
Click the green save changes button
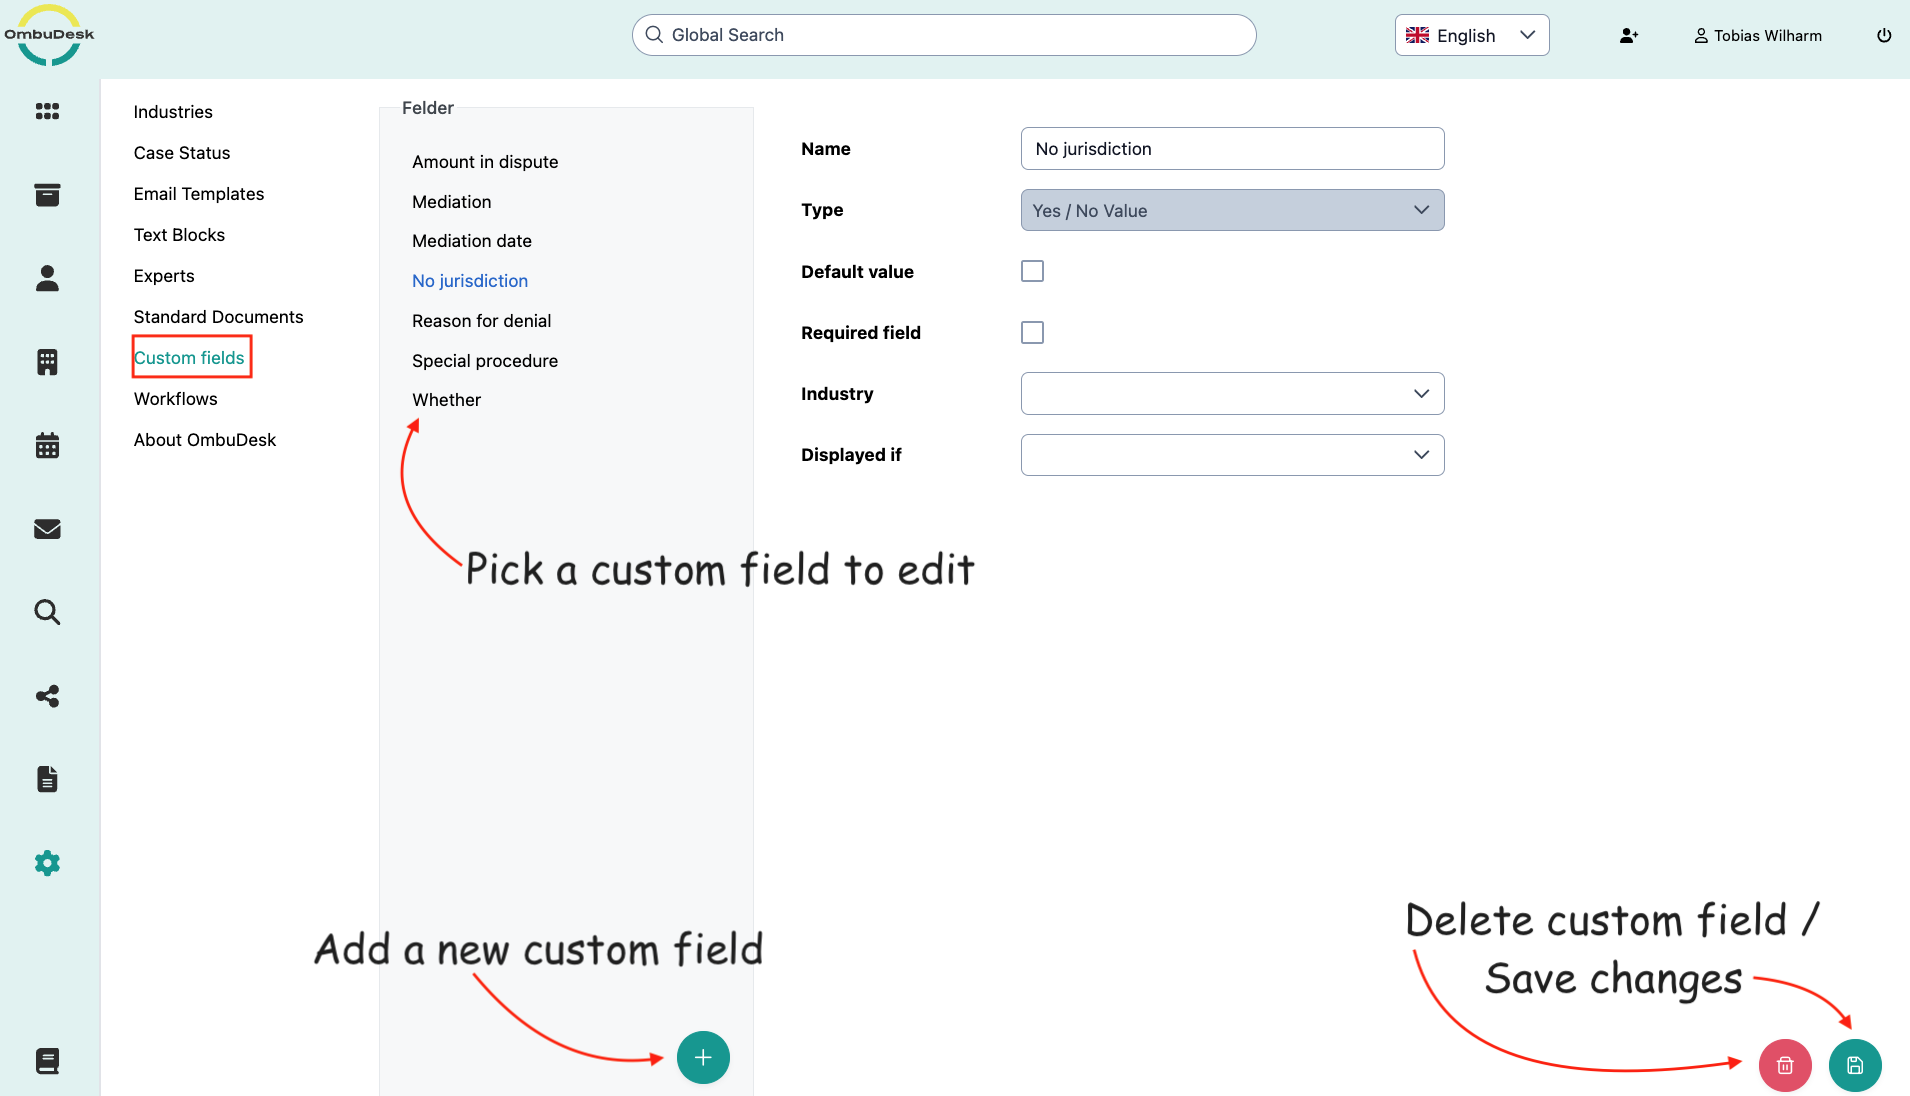tap(1855, 1066)
